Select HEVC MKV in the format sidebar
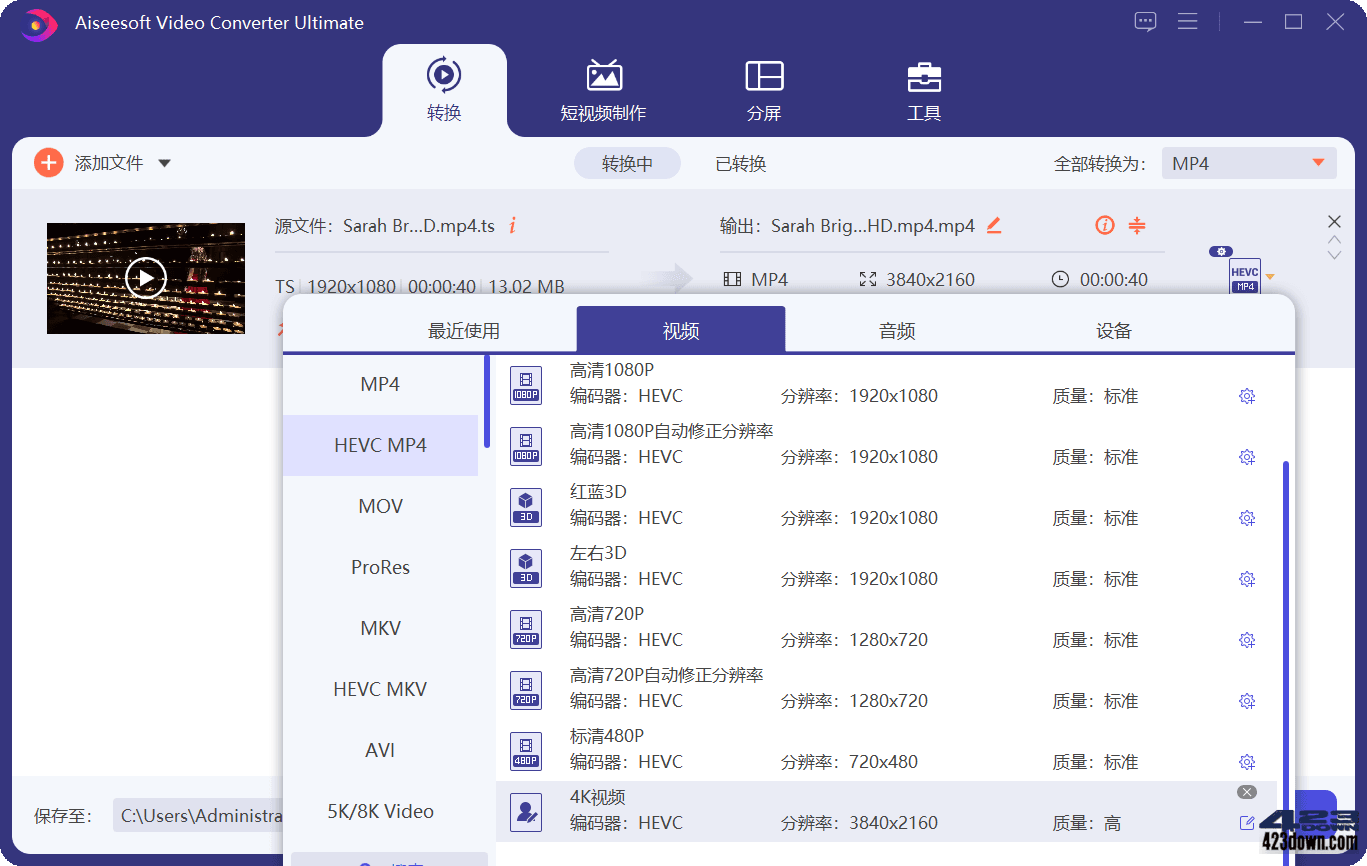 [380, 689]
